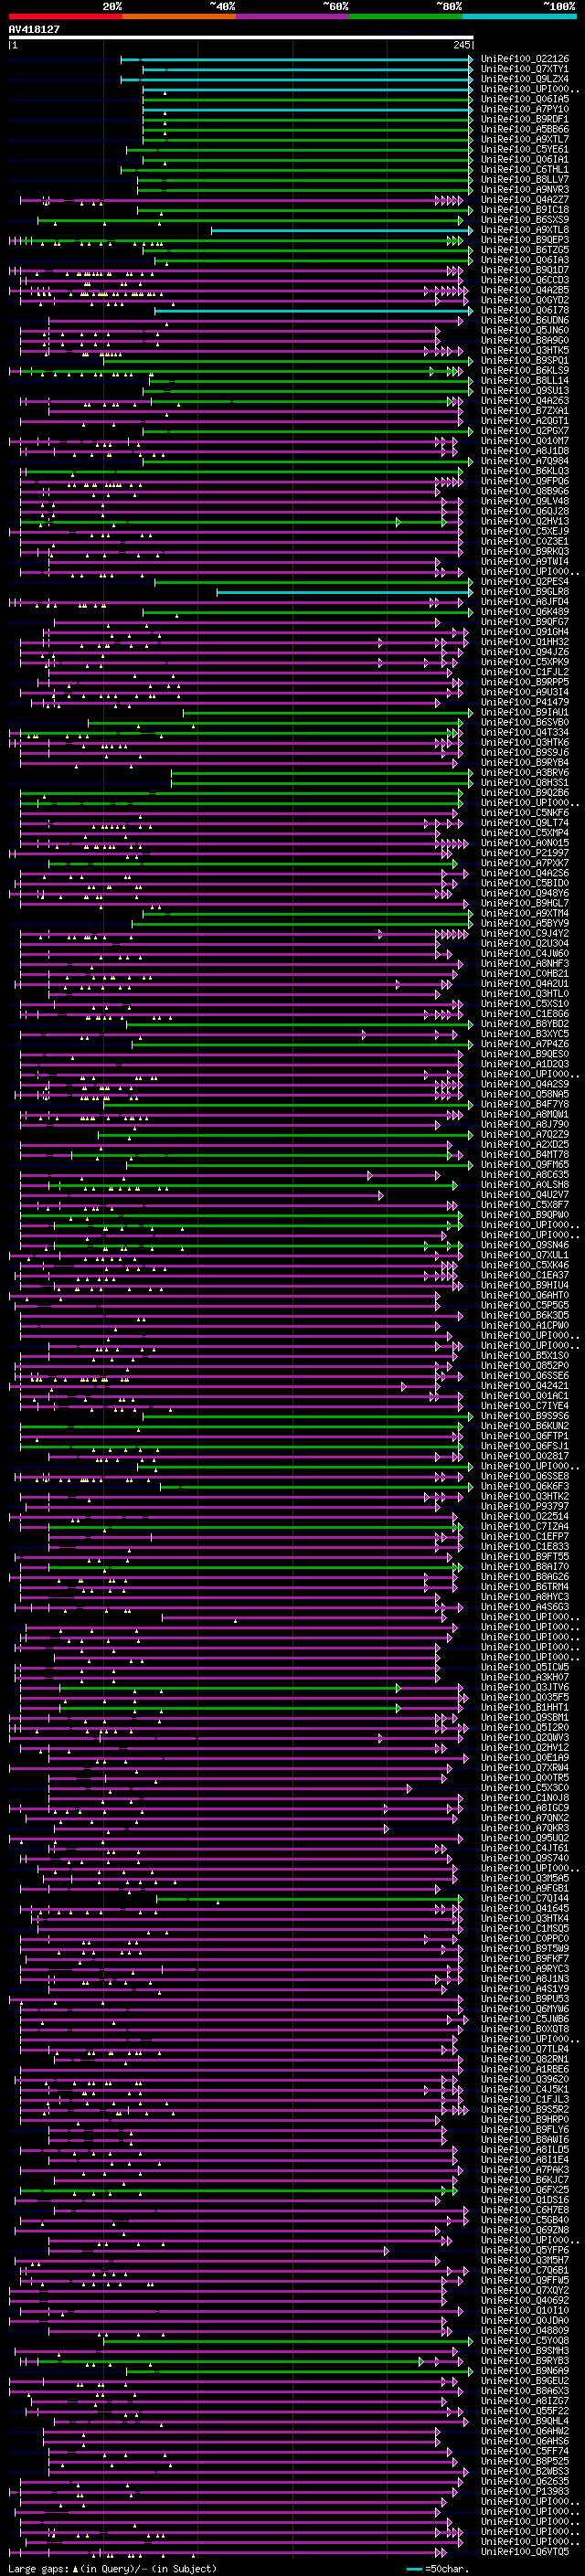
Task: Click the AV418127 query name
Action: click(34, 29)
